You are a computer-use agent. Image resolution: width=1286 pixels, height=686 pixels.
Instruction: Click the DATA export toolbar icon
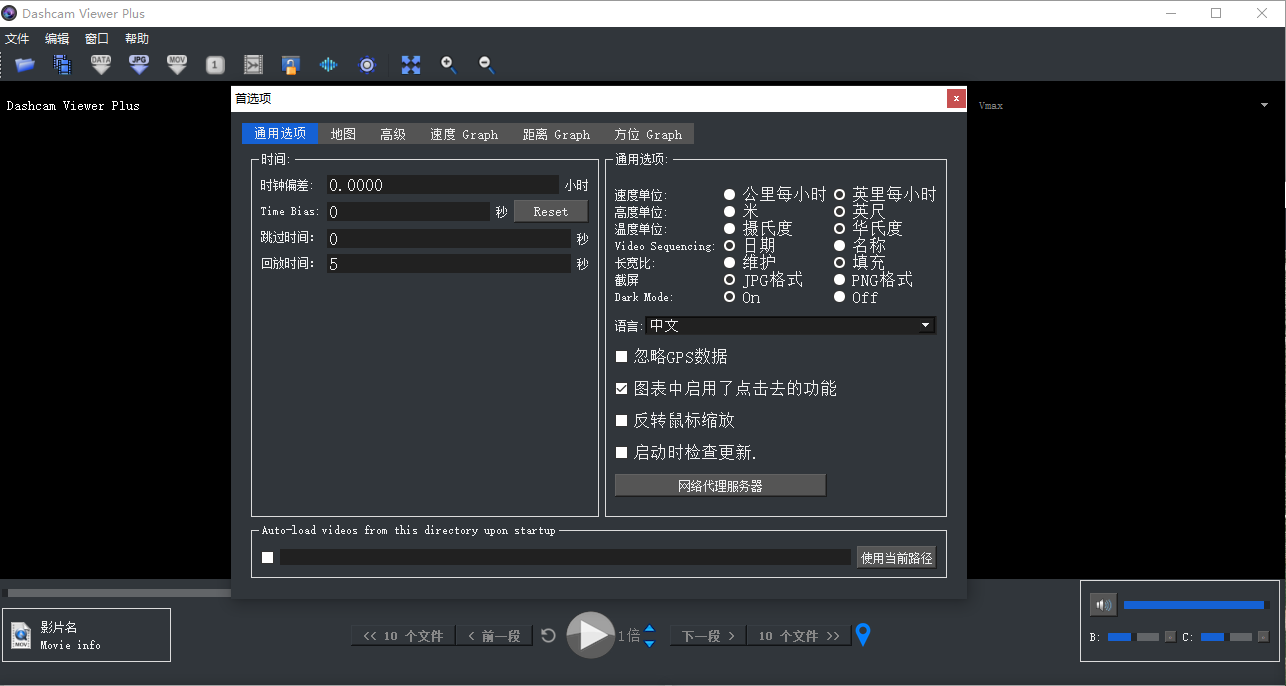point(101,65)
